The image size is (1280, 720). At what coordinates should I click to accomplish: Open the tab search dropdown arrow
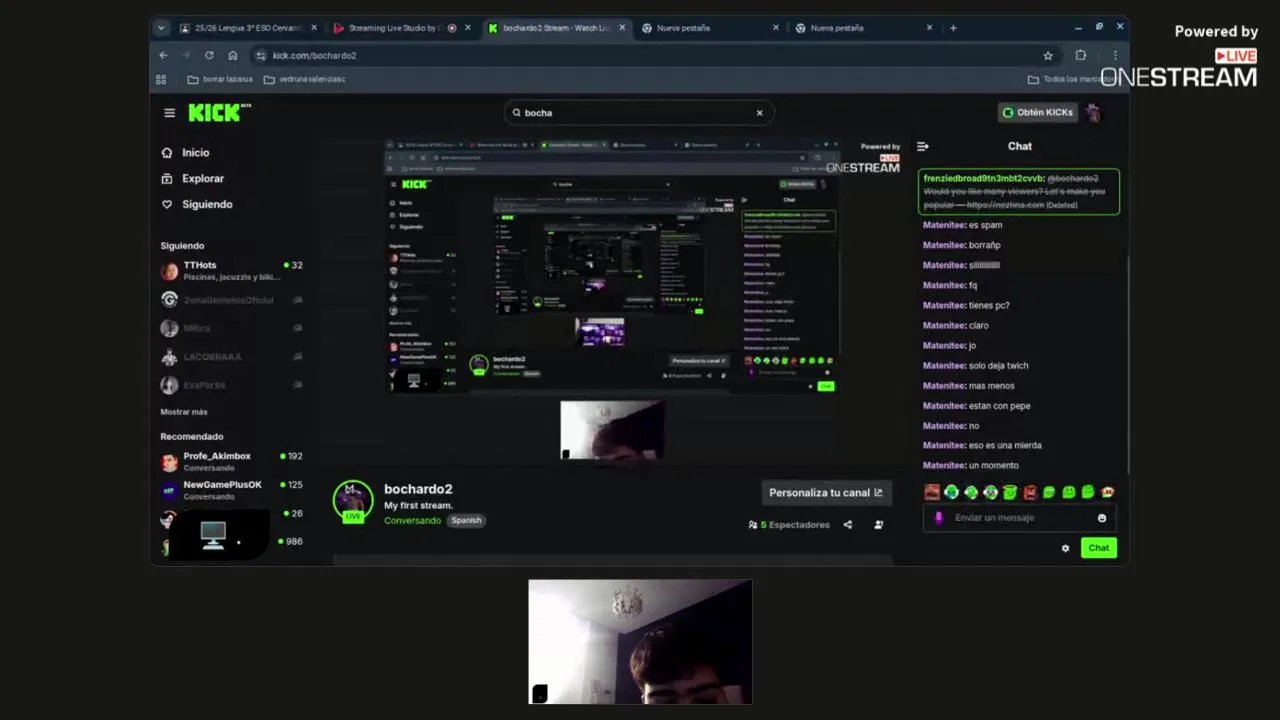click(x=161, y=28)
